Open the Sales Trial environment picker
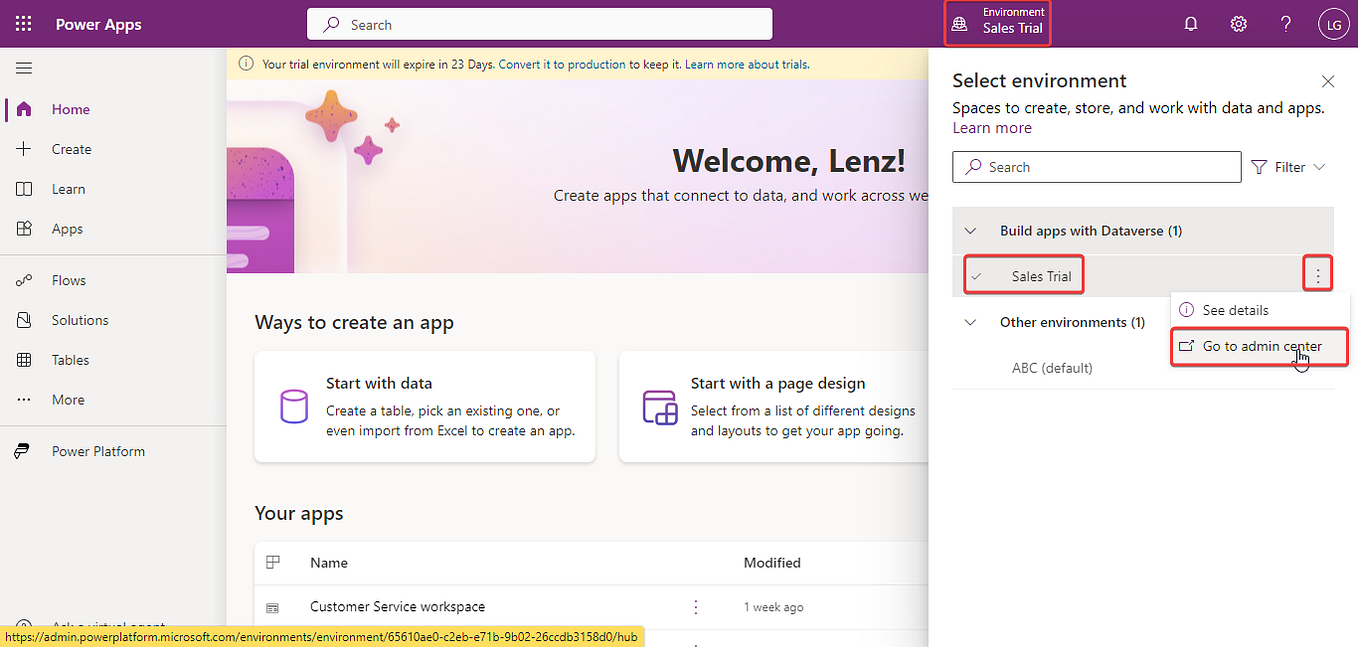The height and width of the screenshot is (647, 1358). 996,23
